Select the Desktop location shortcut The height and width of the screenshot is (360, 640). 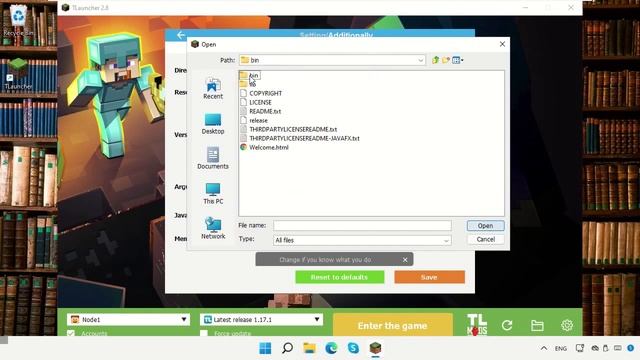point(213,124)
